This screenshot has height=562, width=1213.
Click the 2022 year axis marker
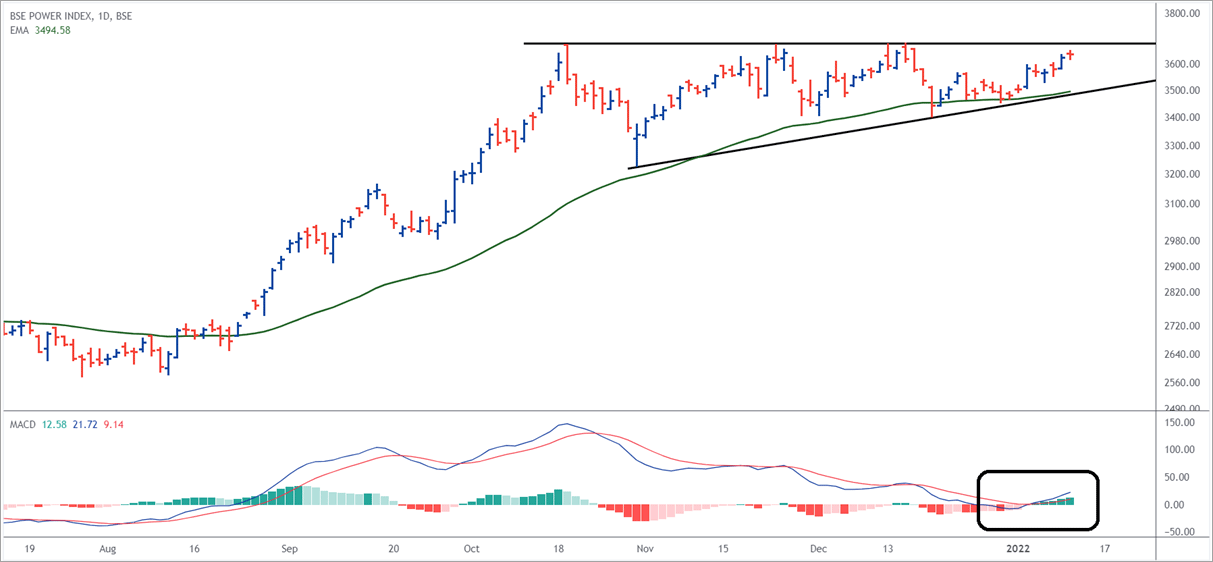coord(1016,549)
